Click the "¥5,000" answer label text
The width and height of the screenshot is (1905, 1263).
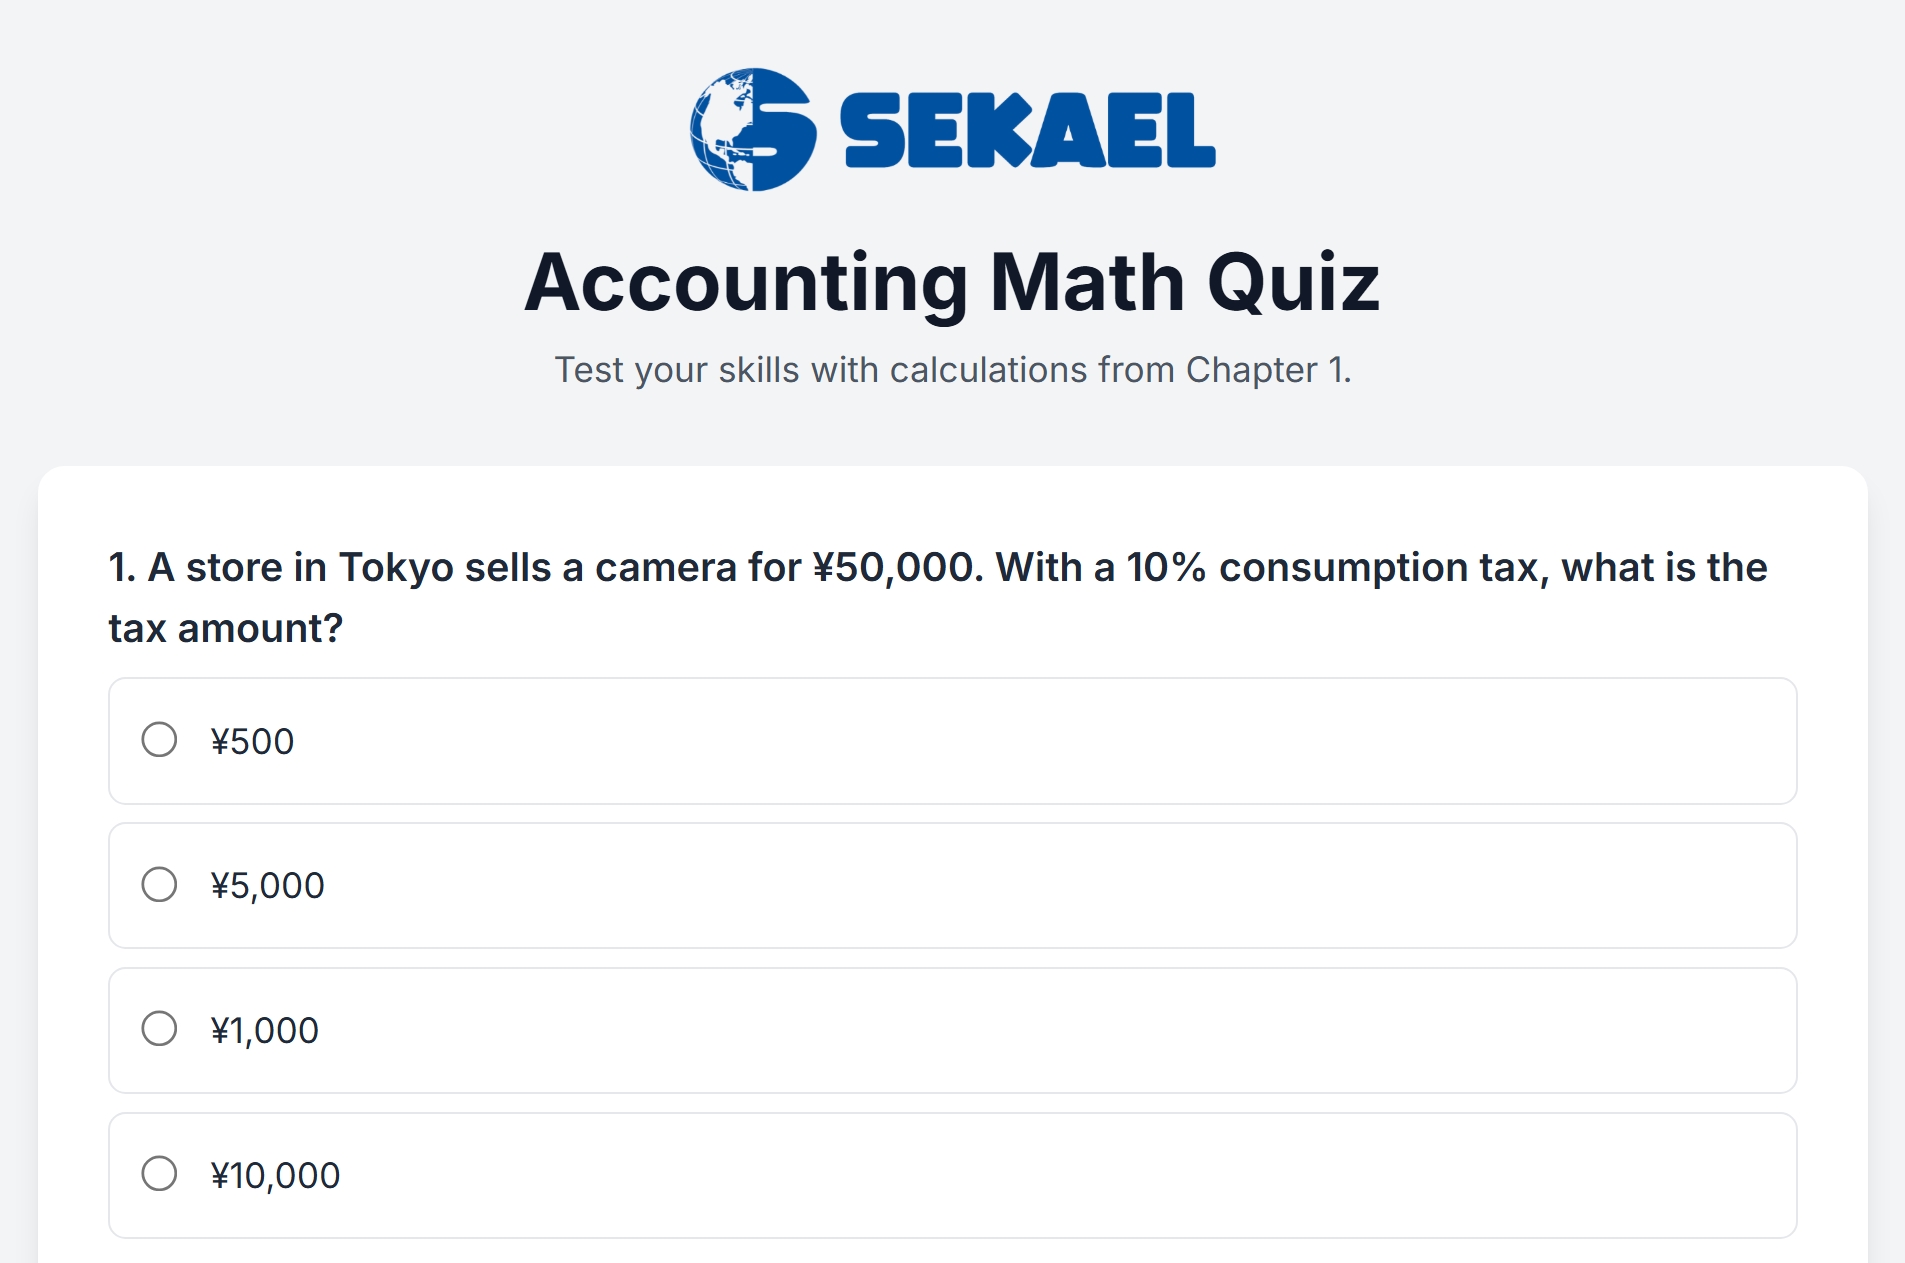(x=267, y=886)
